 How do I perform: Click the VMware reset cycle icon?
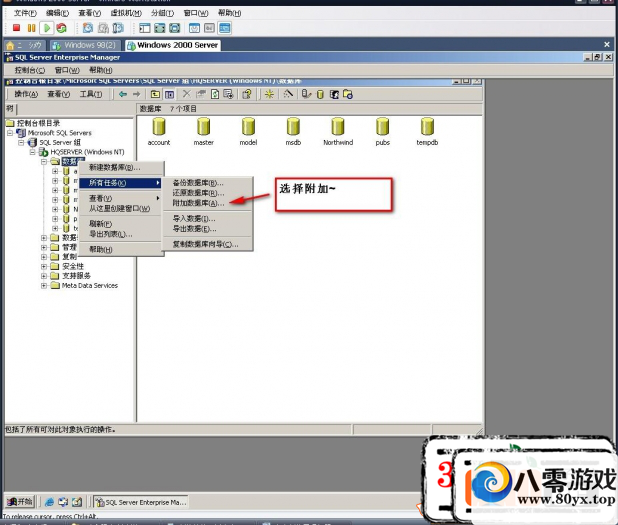click(x=61, y=28)
